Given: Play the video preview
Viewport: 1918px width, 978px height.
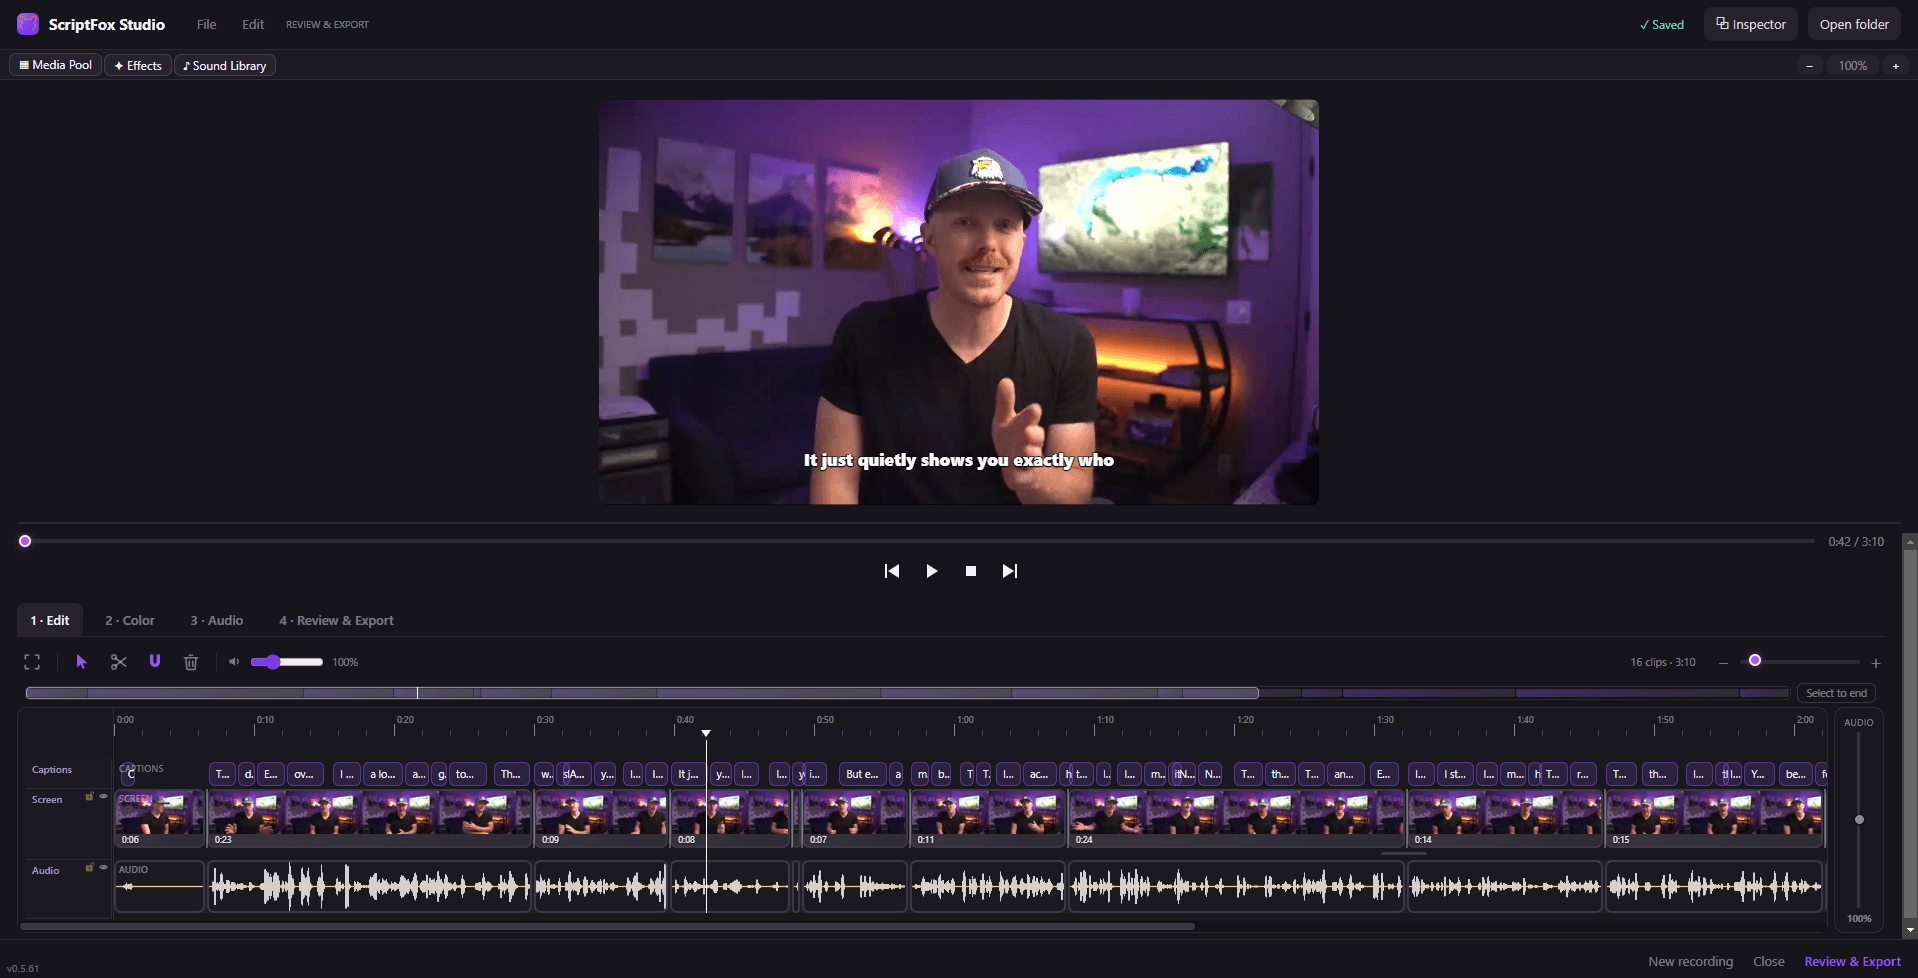Looking at the screenshot, I should [x=932, y=571].
